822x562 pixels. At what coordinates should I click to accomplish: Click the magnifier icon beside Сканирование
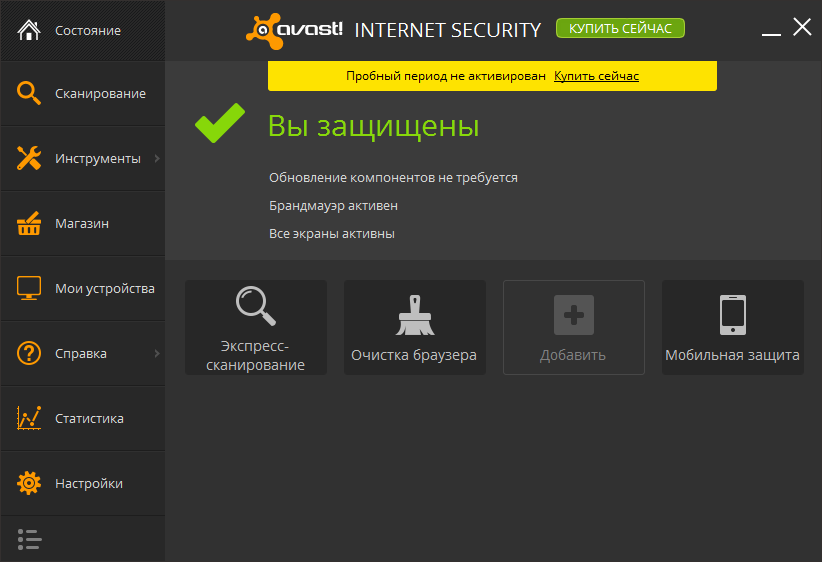pos(29,93)
